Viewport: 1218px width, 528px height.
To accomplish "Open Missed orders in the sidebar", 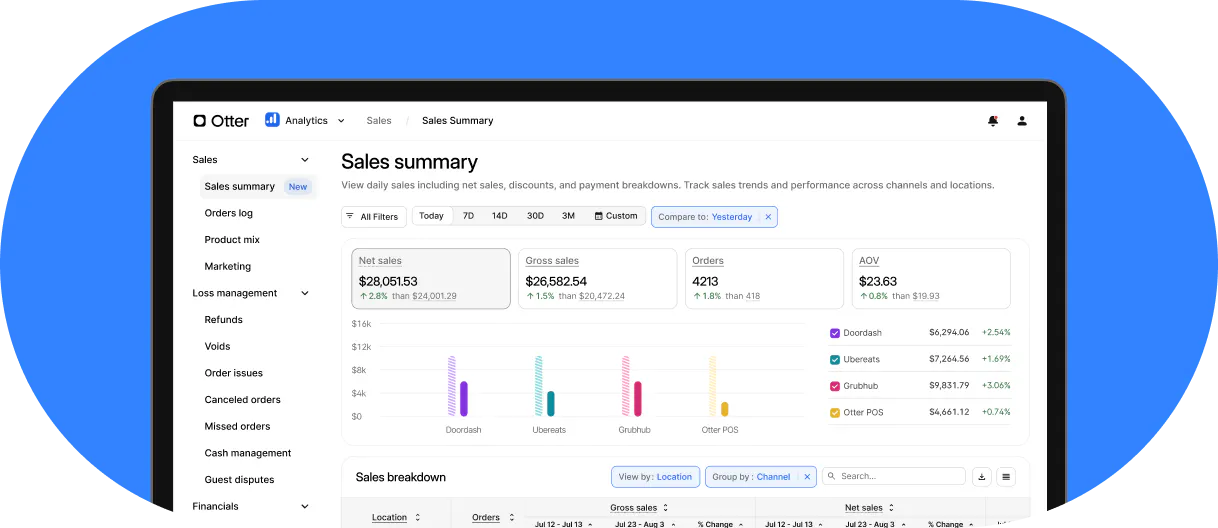I will pos(238,426).
